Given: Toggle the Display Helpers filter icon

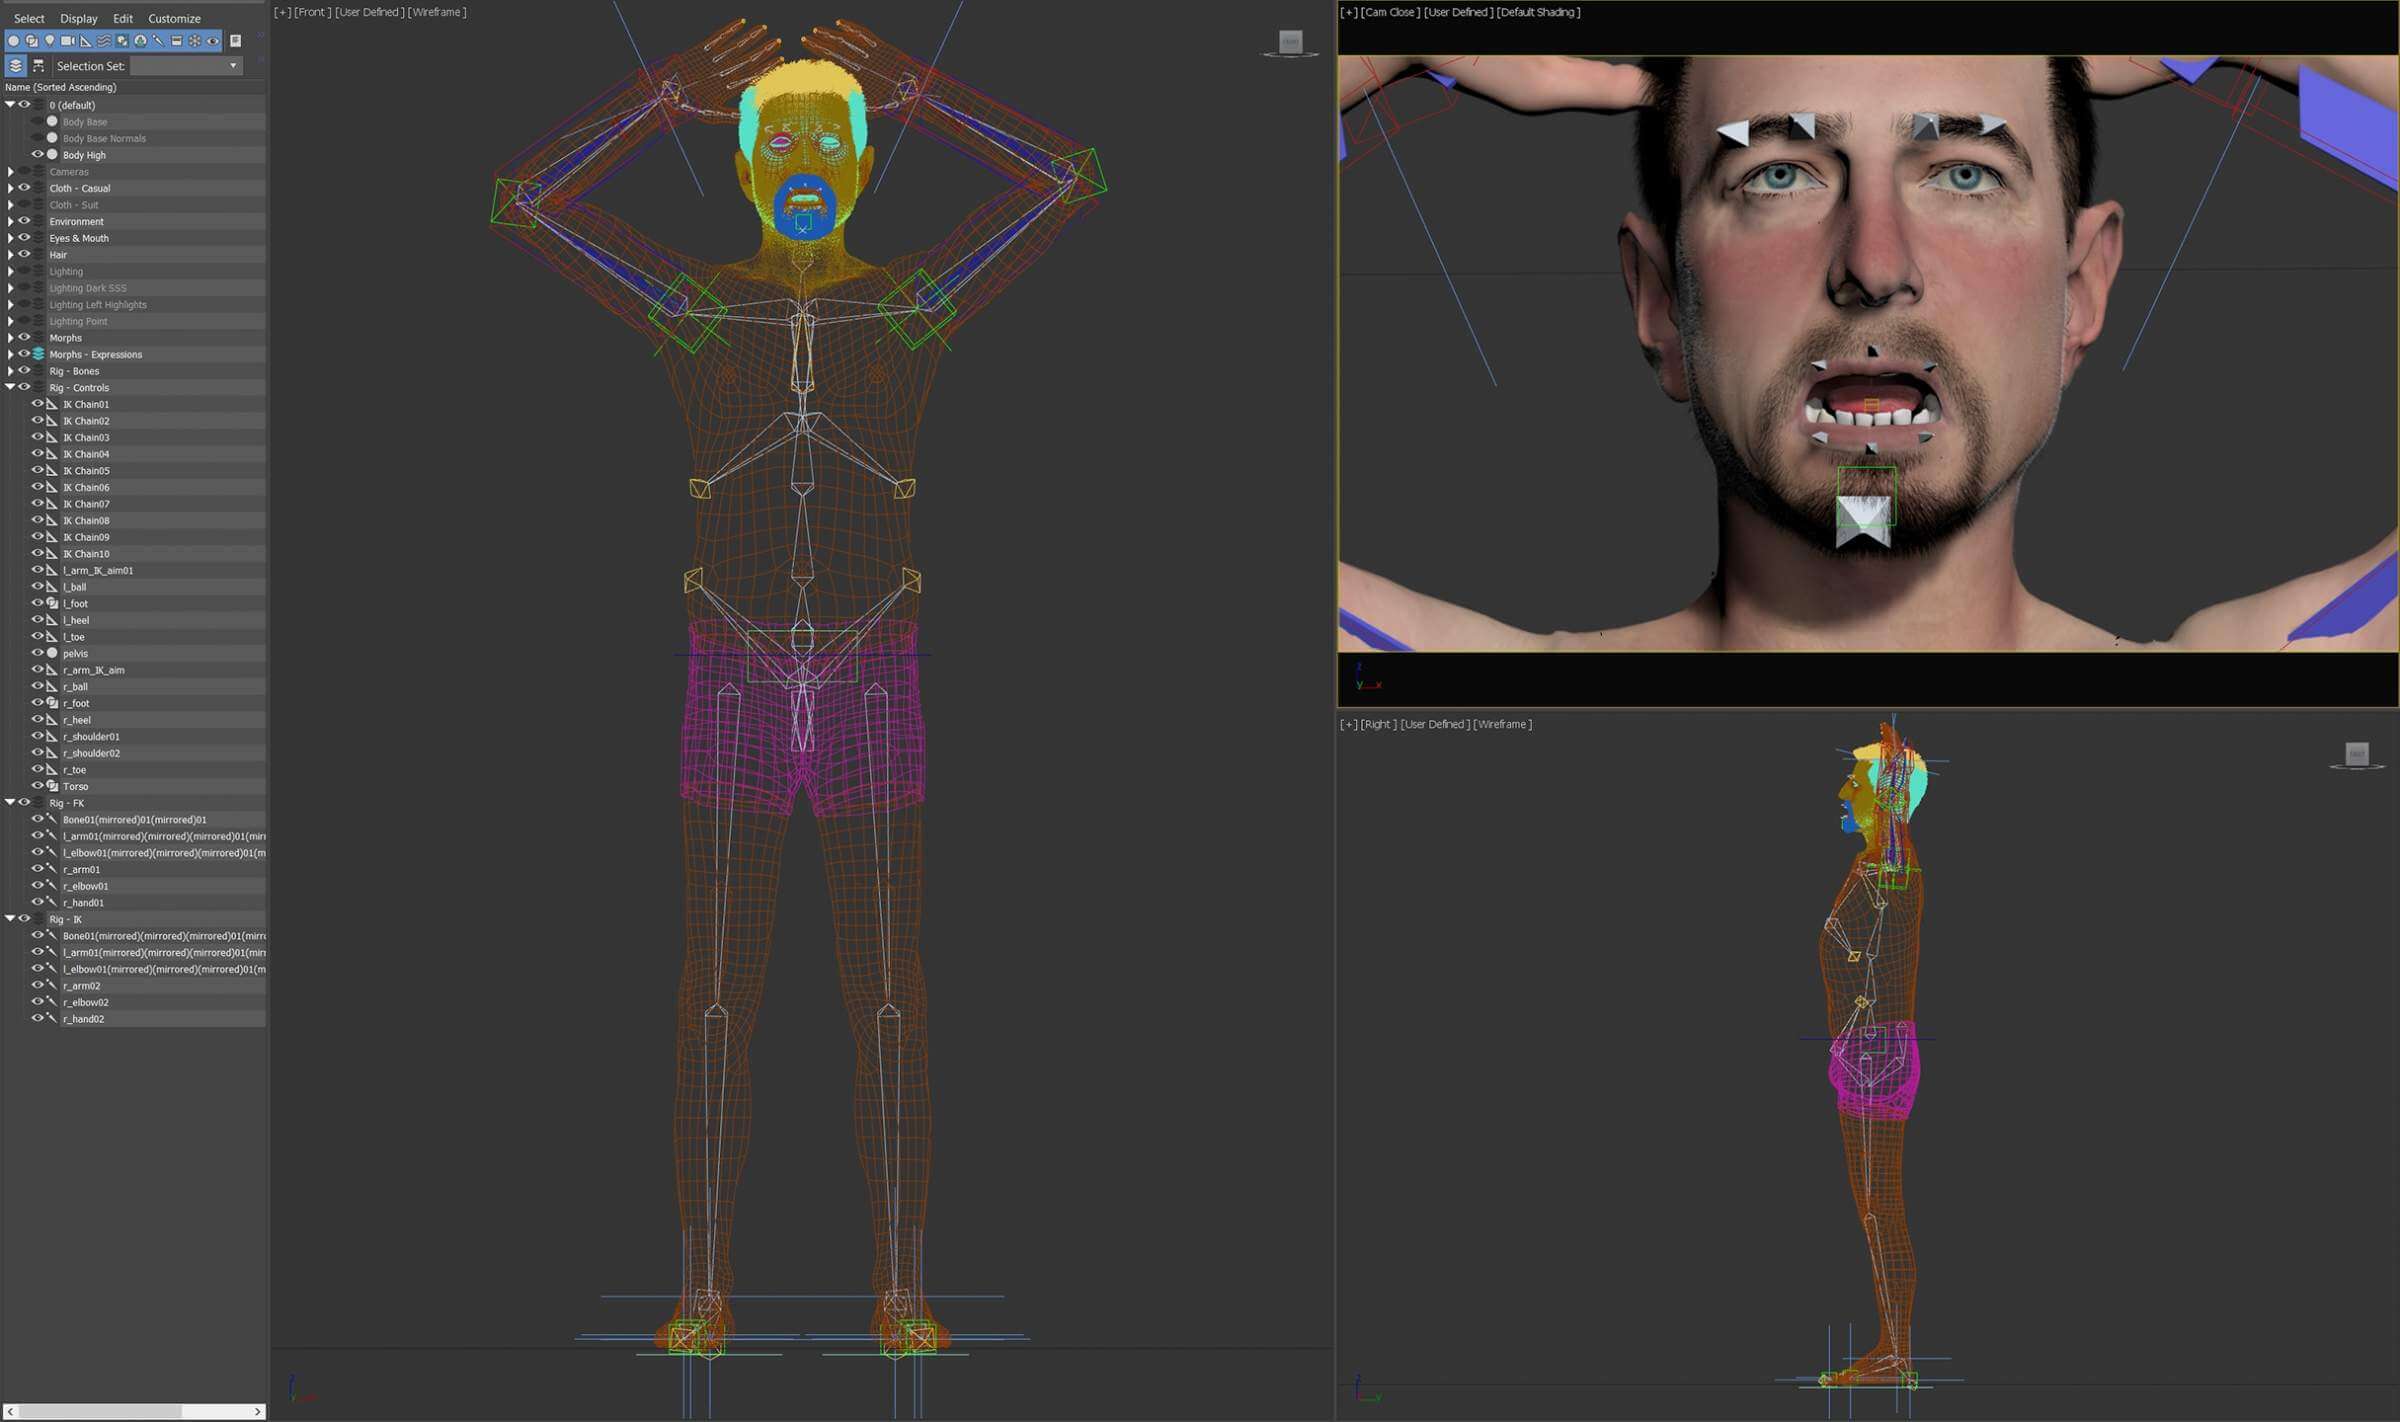Looking at the screenshot, I should click(86, 41).
